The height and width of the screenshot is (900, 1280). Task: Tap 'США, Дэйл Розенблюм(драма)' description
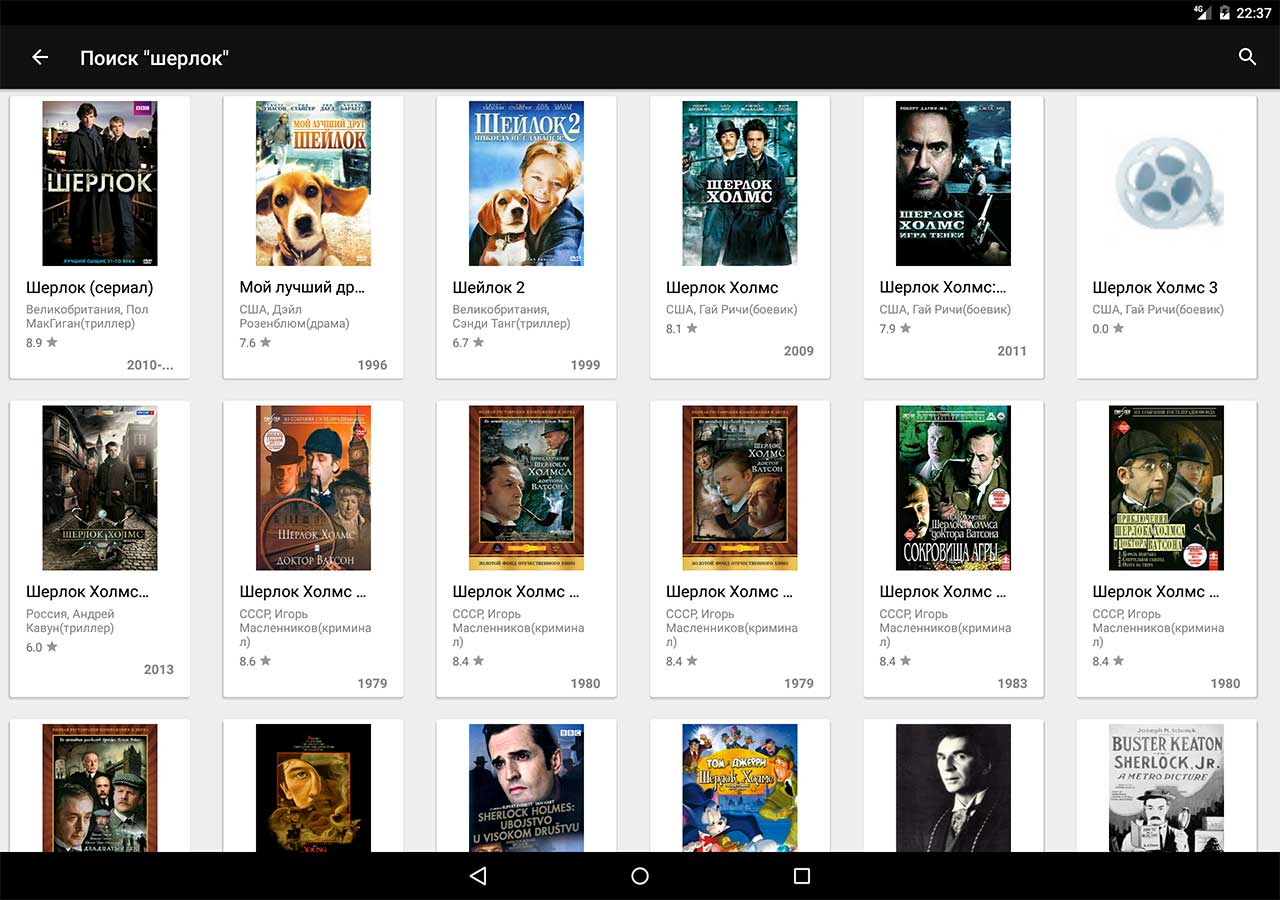click(295, 317)
